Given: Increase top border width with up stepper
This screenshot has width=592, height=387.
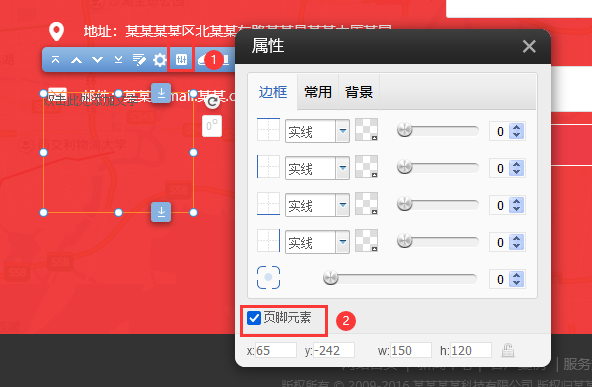Looking at the screenshot, I should [x=516, y=127].
